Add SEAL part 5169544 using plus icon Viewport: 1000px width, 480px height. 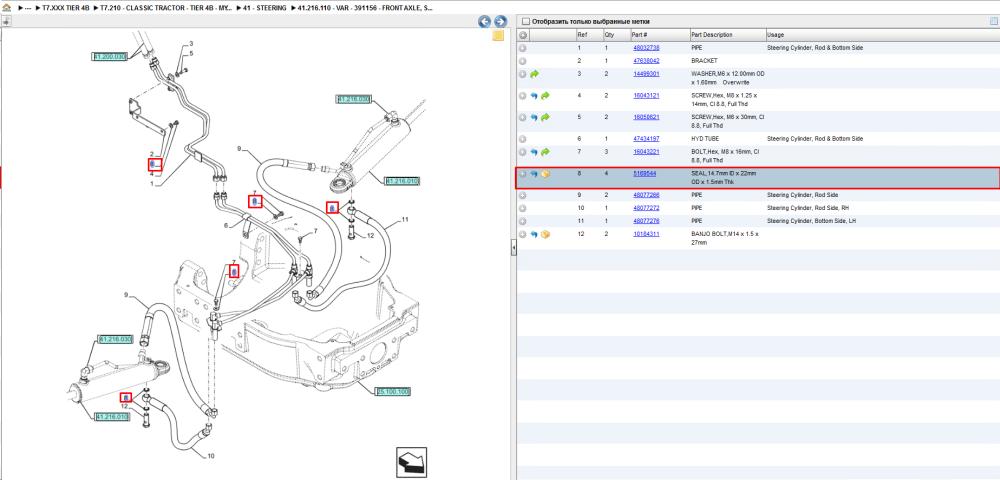point(522,174)
